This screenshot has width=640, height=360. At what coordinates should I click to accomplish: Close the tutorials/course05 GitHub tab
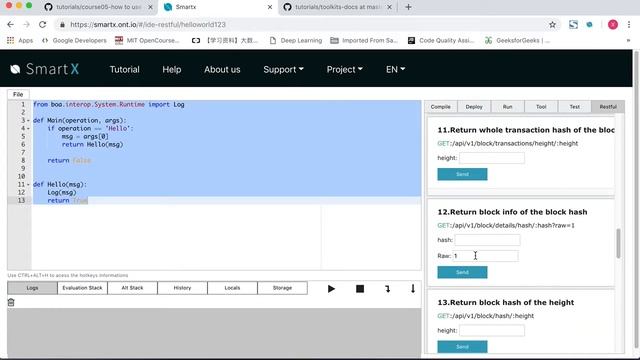tap(150, 7)
